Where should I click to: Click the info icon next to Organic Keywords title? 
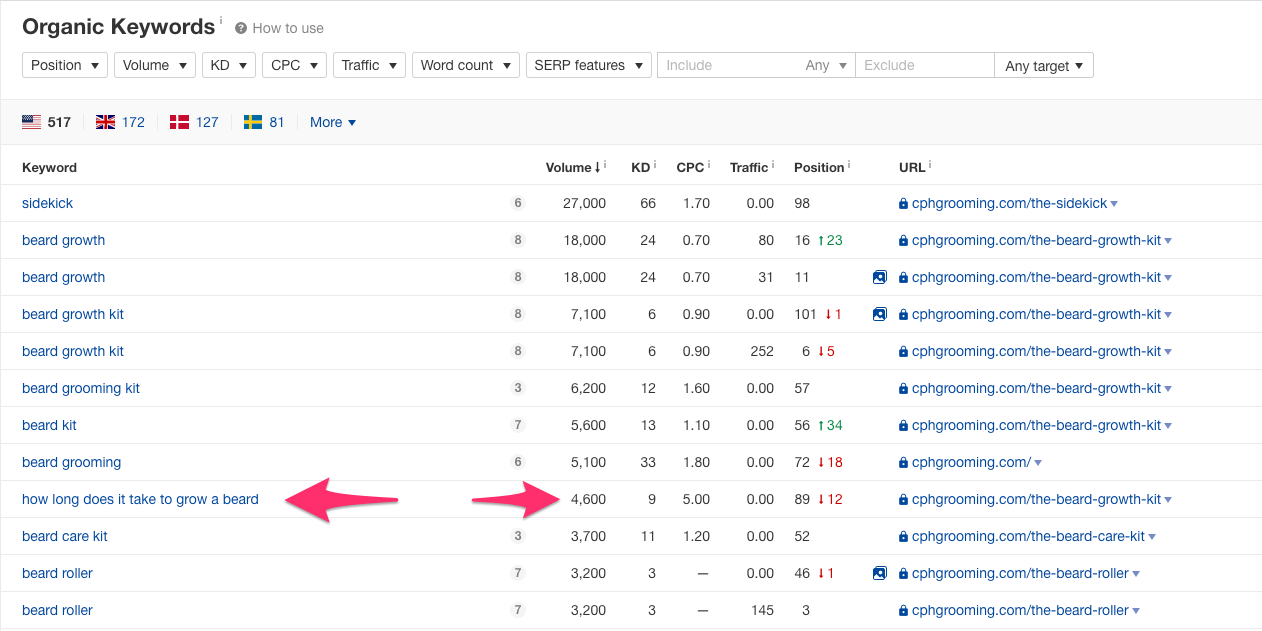coord(221,20)
